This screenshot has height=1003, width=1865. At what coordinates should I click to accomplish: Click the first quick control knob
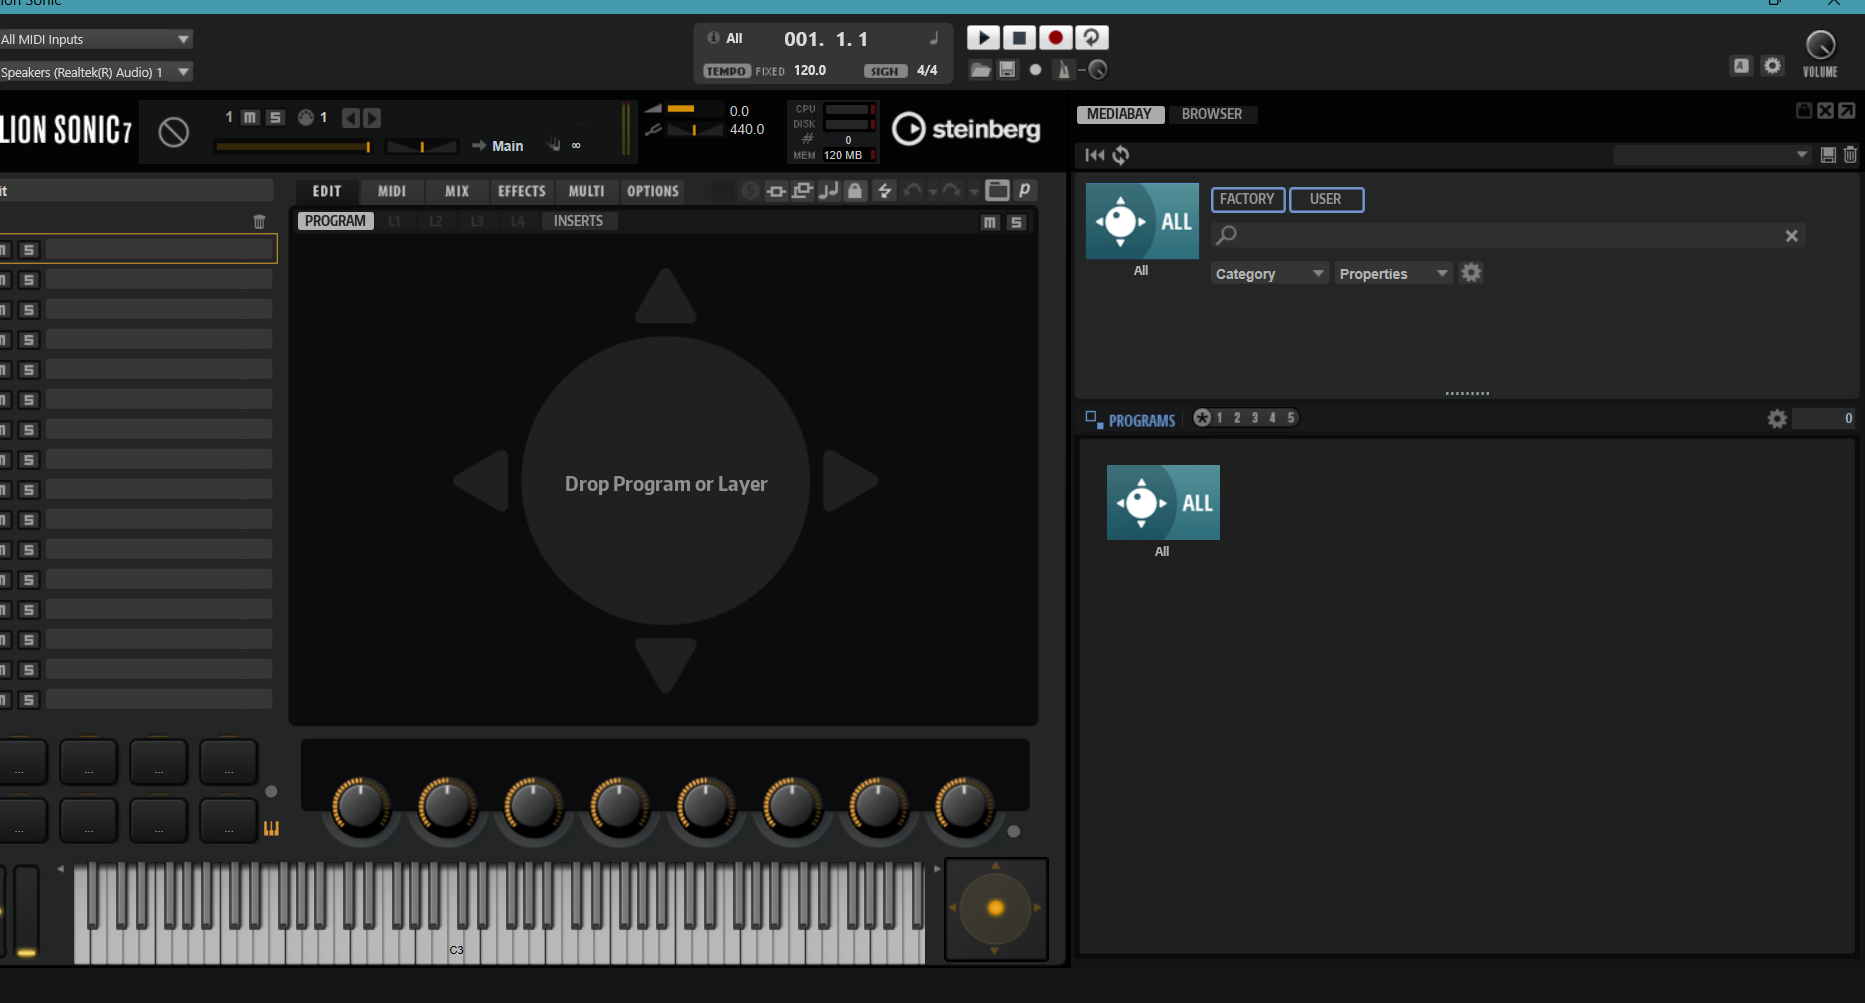click(x=360, y=806)
